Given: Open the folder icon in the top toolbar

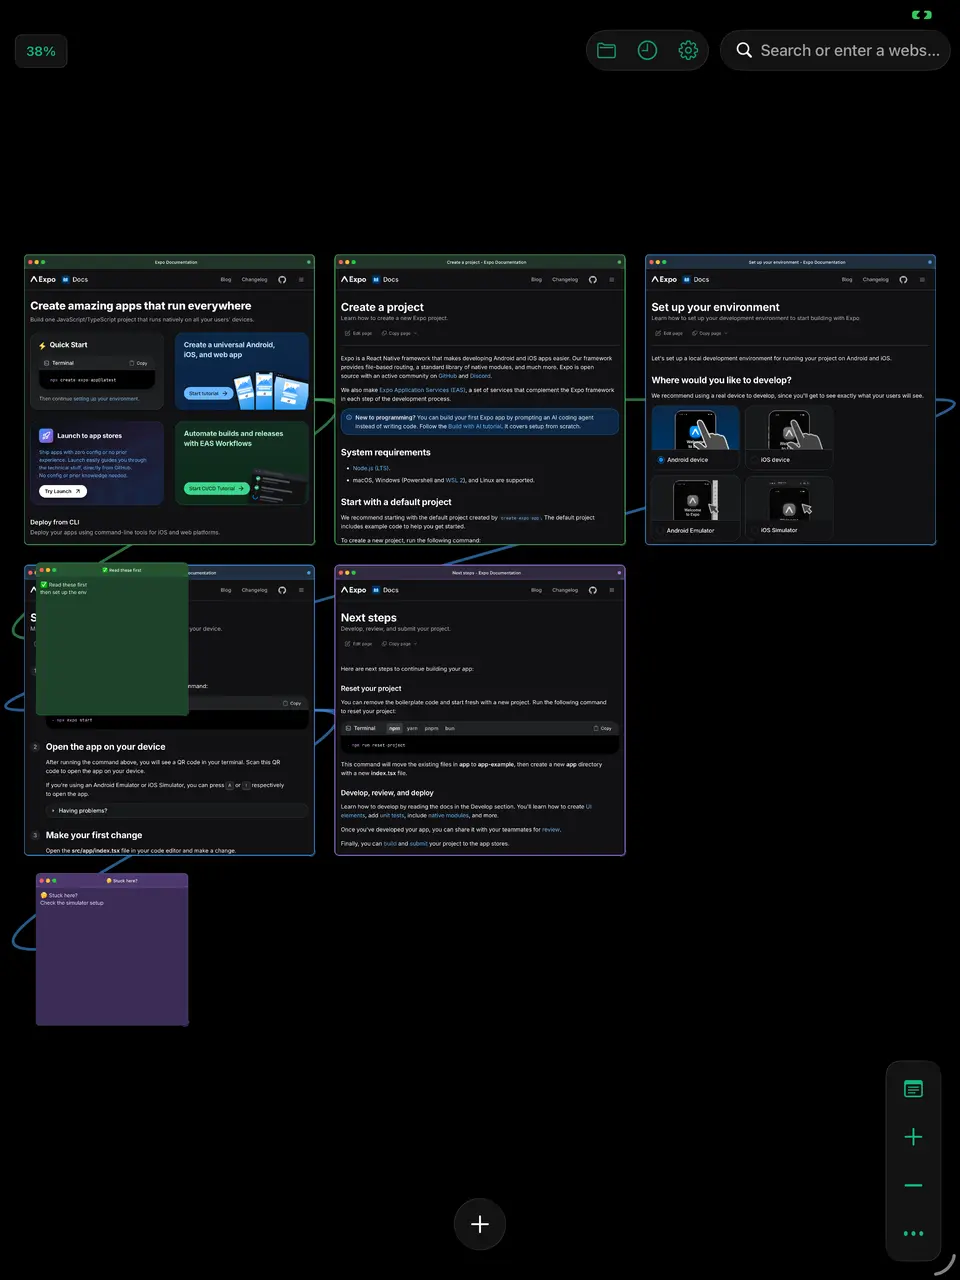Looking at the screenshot, I should coord(607,50).
